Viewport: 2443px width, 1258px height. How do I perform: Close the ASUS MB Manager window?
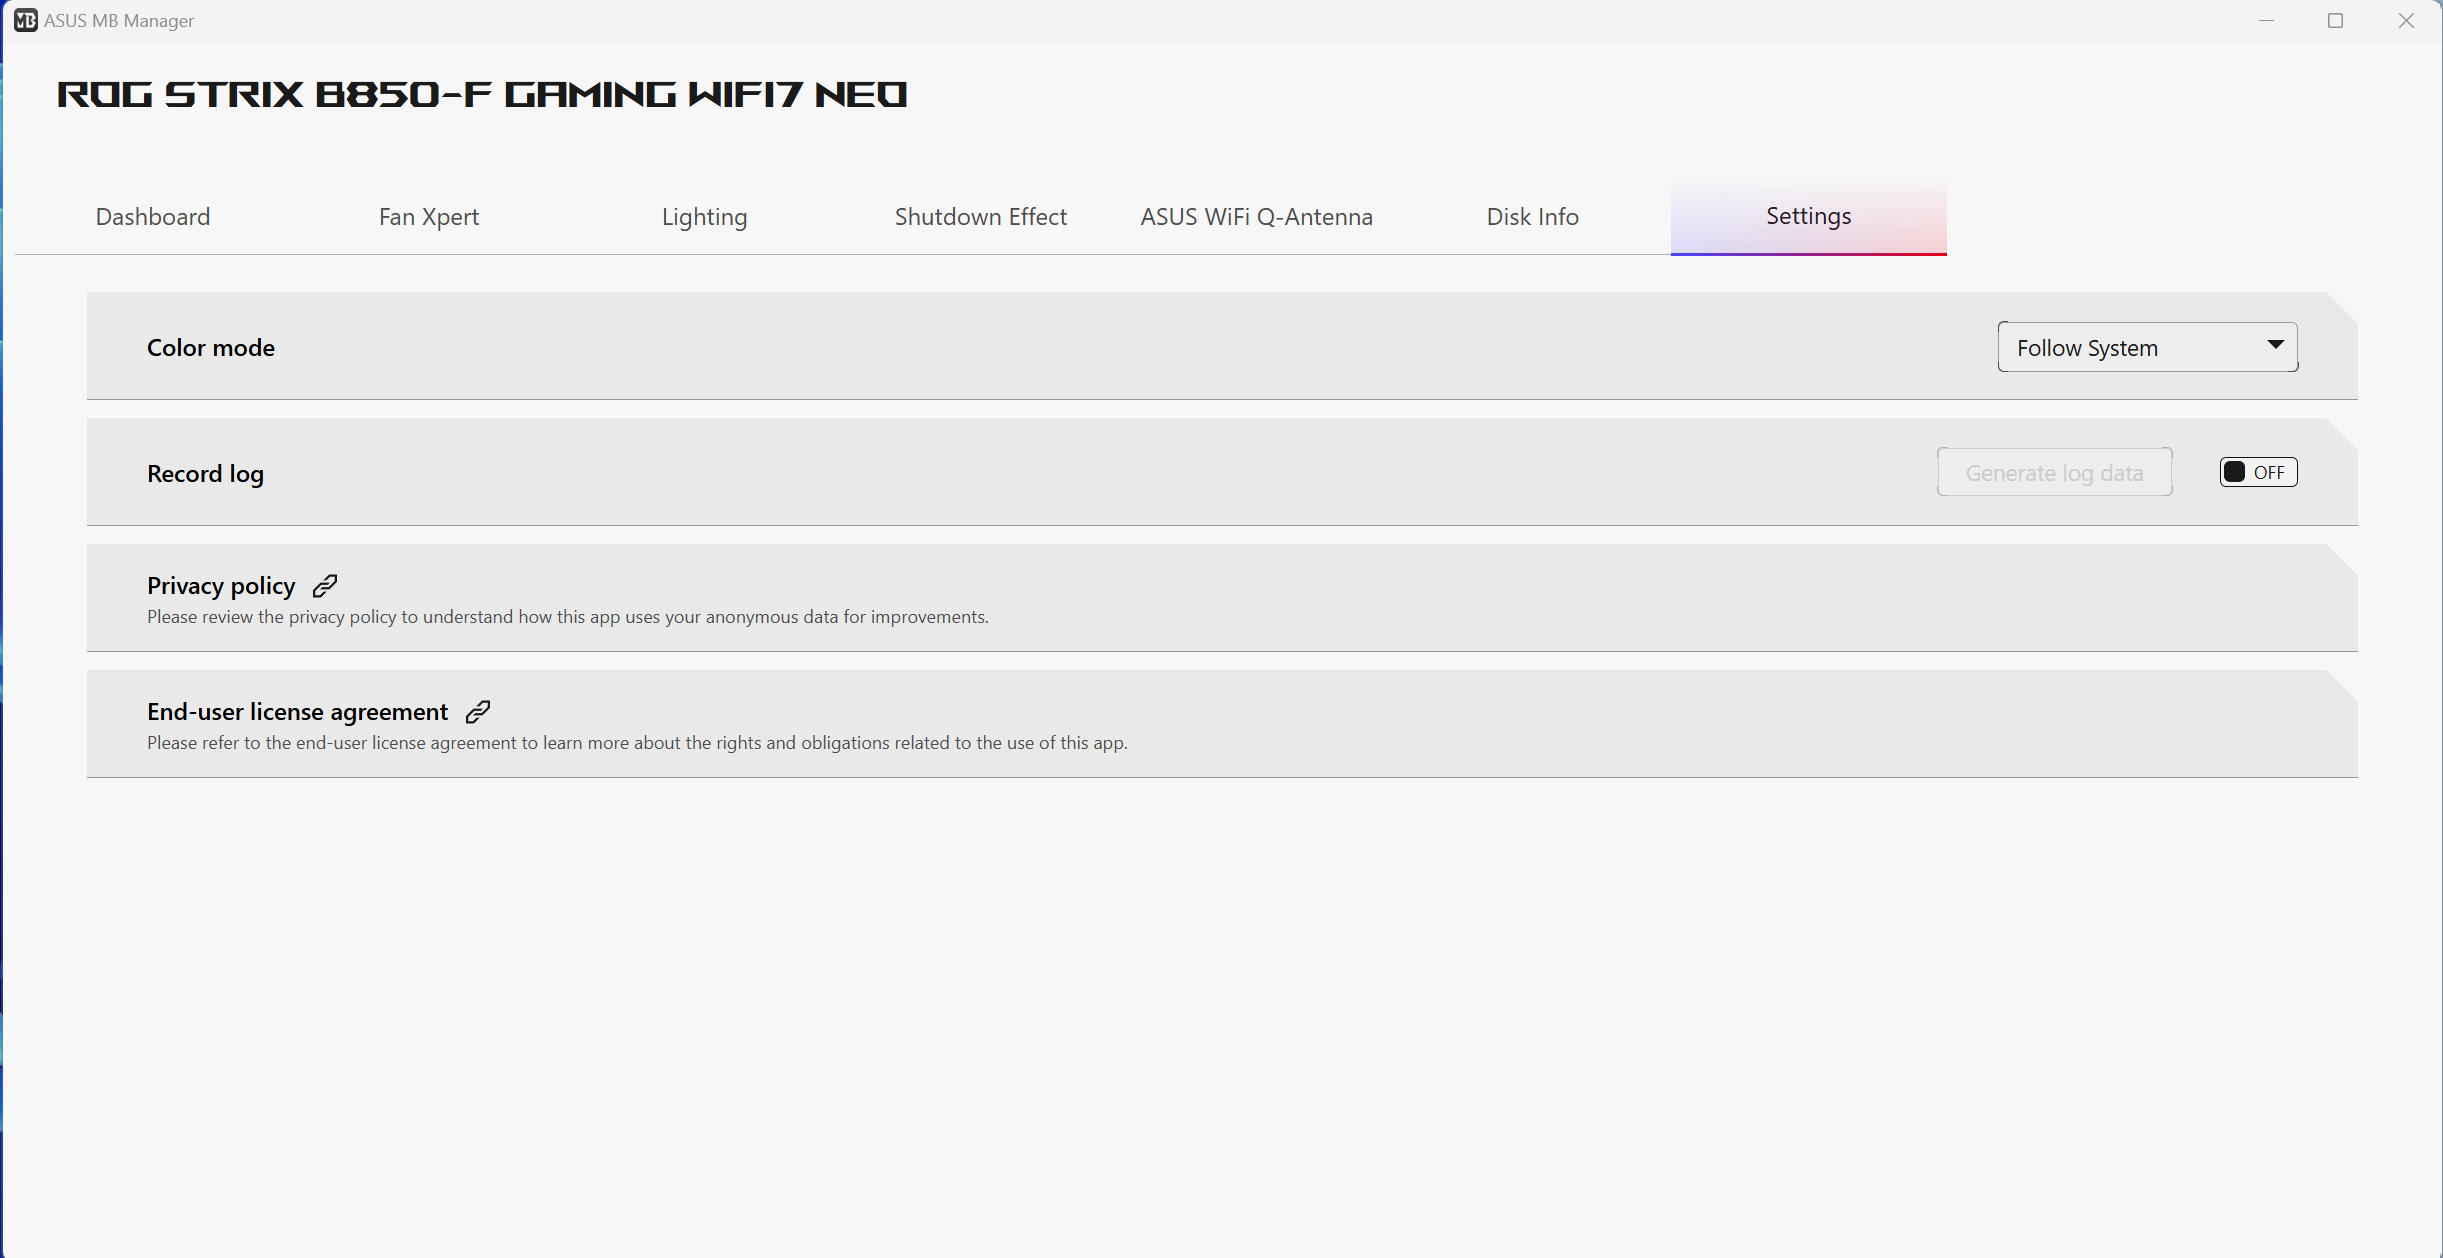point(2406,20)
